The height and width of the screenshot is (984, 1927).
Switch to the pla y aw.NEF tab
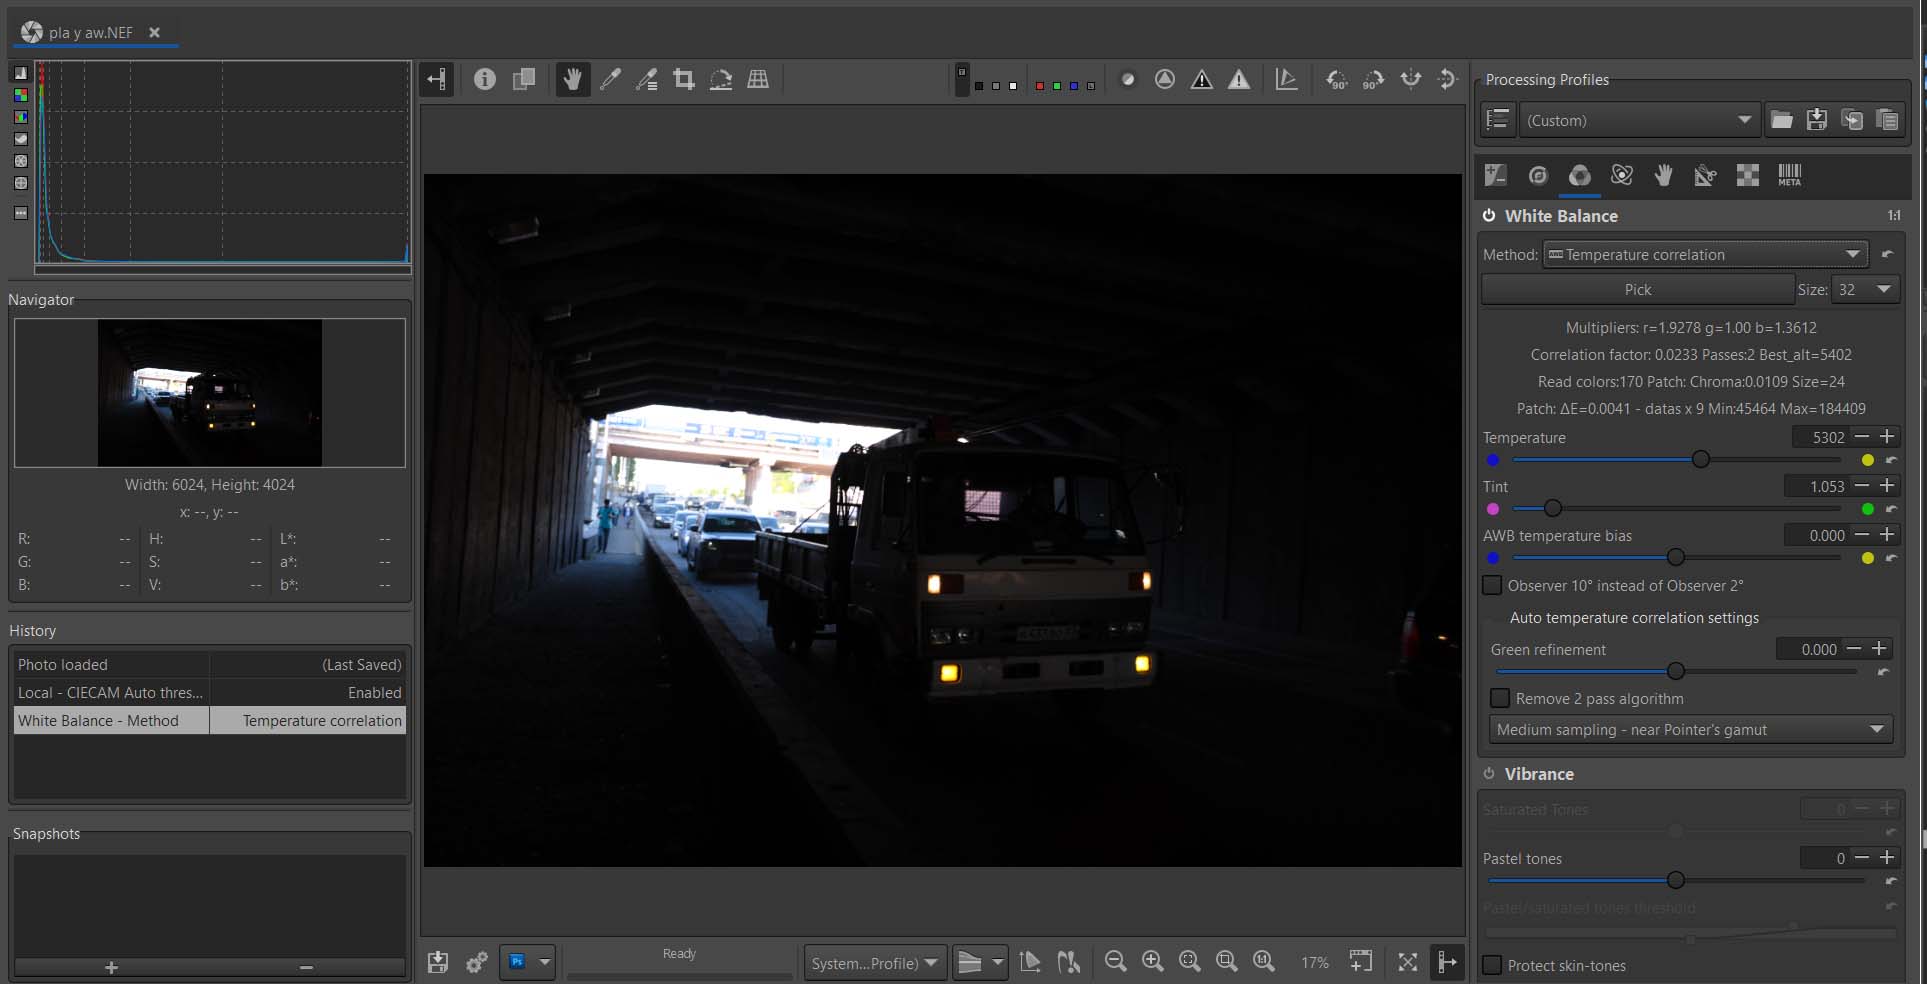coord(90,33)
